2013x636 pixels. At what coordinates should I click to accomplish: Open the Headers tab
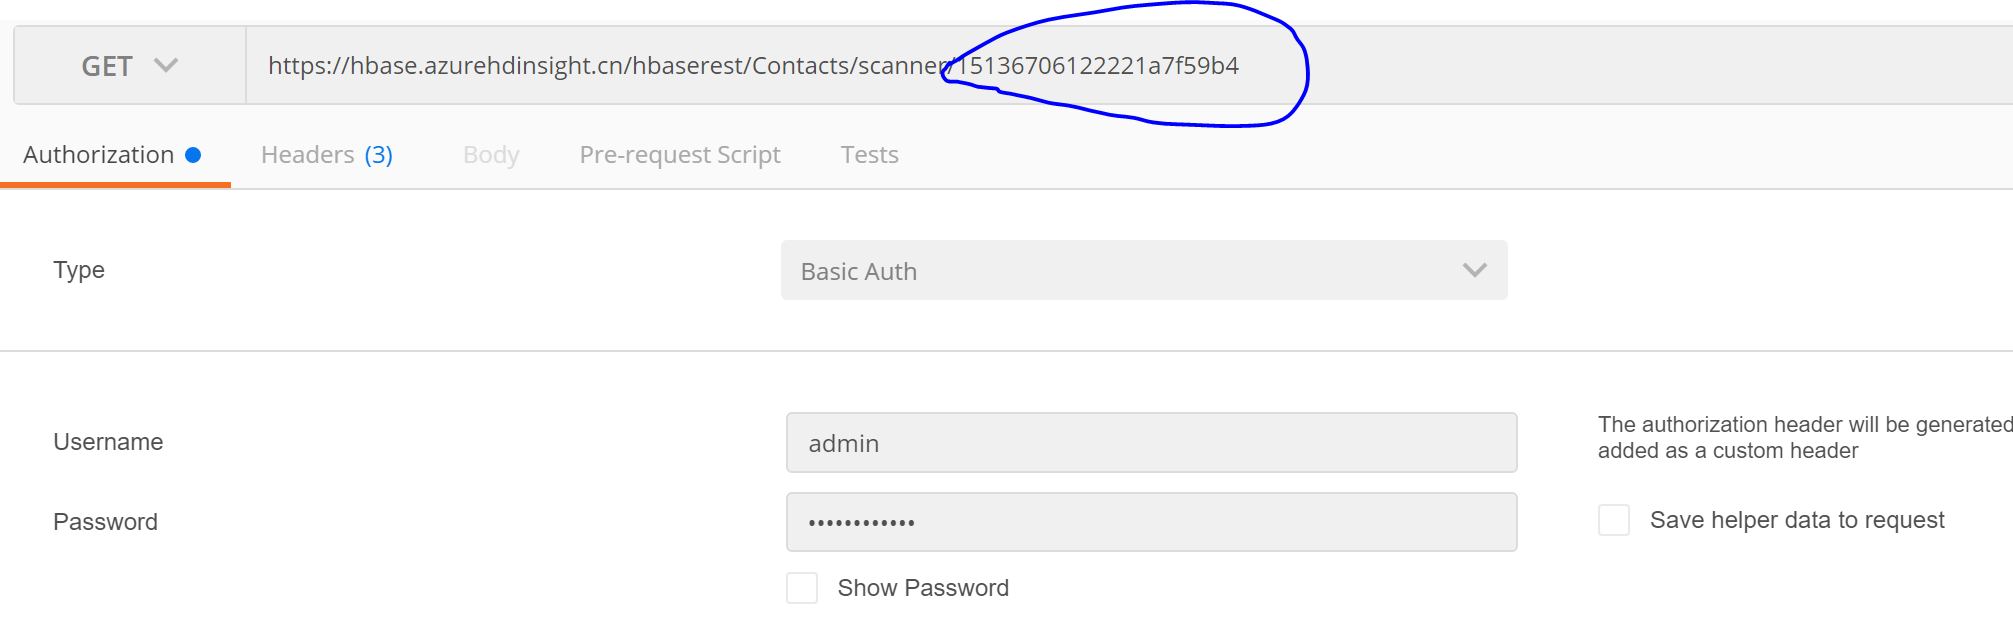(308, 155)
